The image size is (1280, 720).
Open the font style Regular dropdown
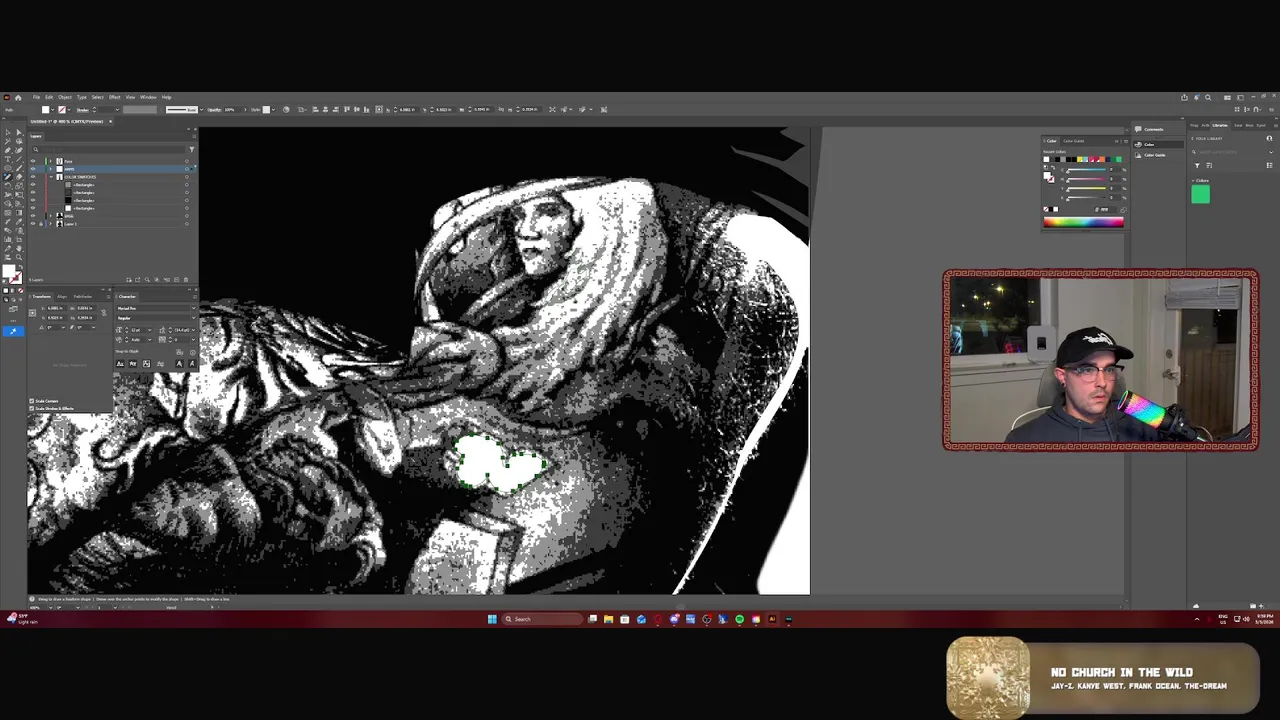click(194, 318)
